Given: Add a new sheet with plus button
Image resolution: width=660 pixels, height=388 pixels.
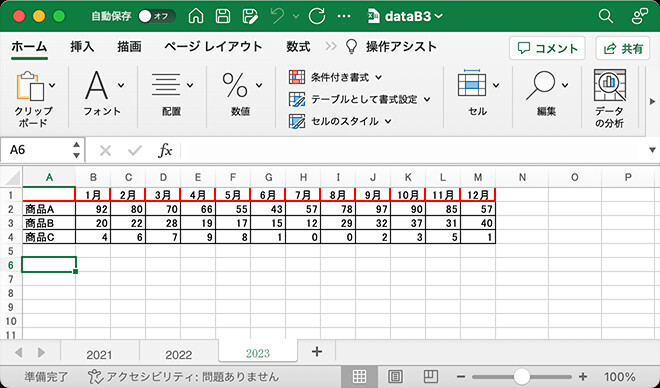Looking at the screenshot, I should pyautogui.click(x=317, y=351).
